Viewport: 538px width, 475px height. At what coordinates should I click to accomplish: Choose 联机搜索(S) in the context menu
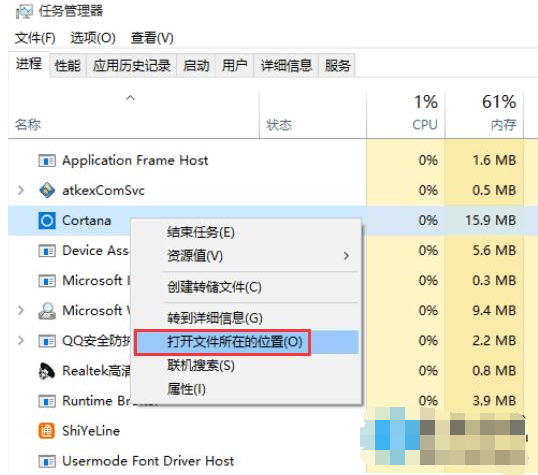[x=201, y=366]
